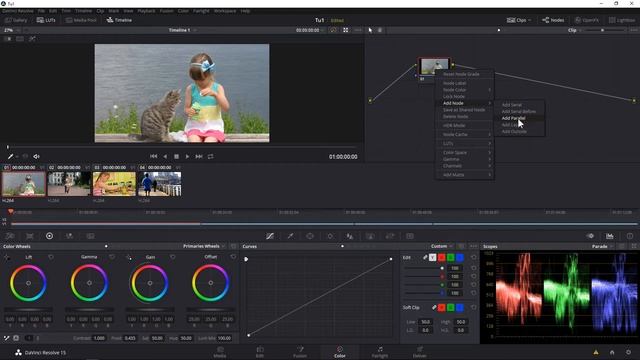This screenshot has width=640, height=360.
Task: Click the auto color balance icon
Action: [16, 338]
